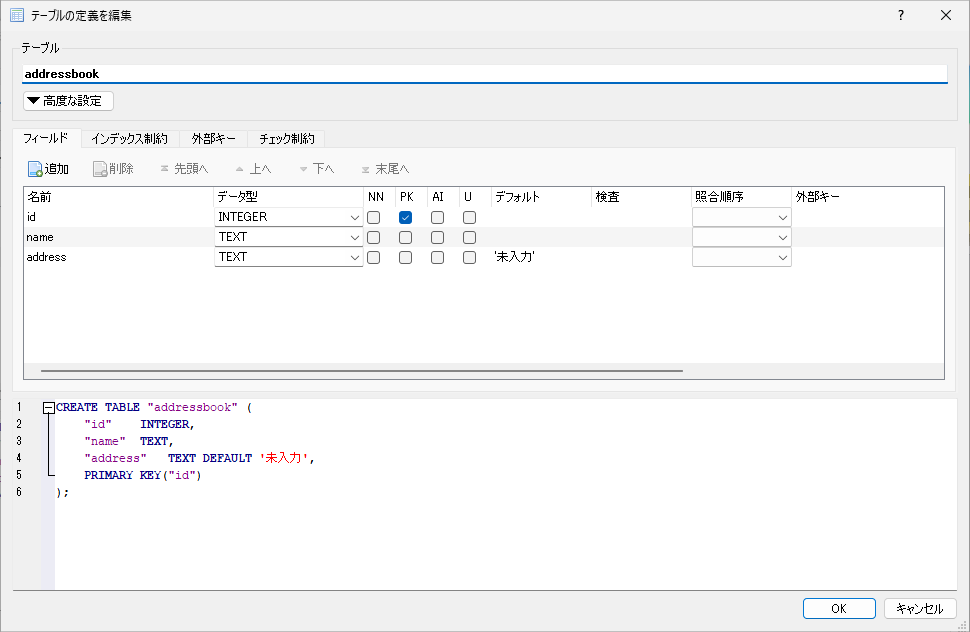This screenshot has width=970, height=632.
Task: Click the 末尾へ move-to-bottom icon
Action: [x=366, y=169]
